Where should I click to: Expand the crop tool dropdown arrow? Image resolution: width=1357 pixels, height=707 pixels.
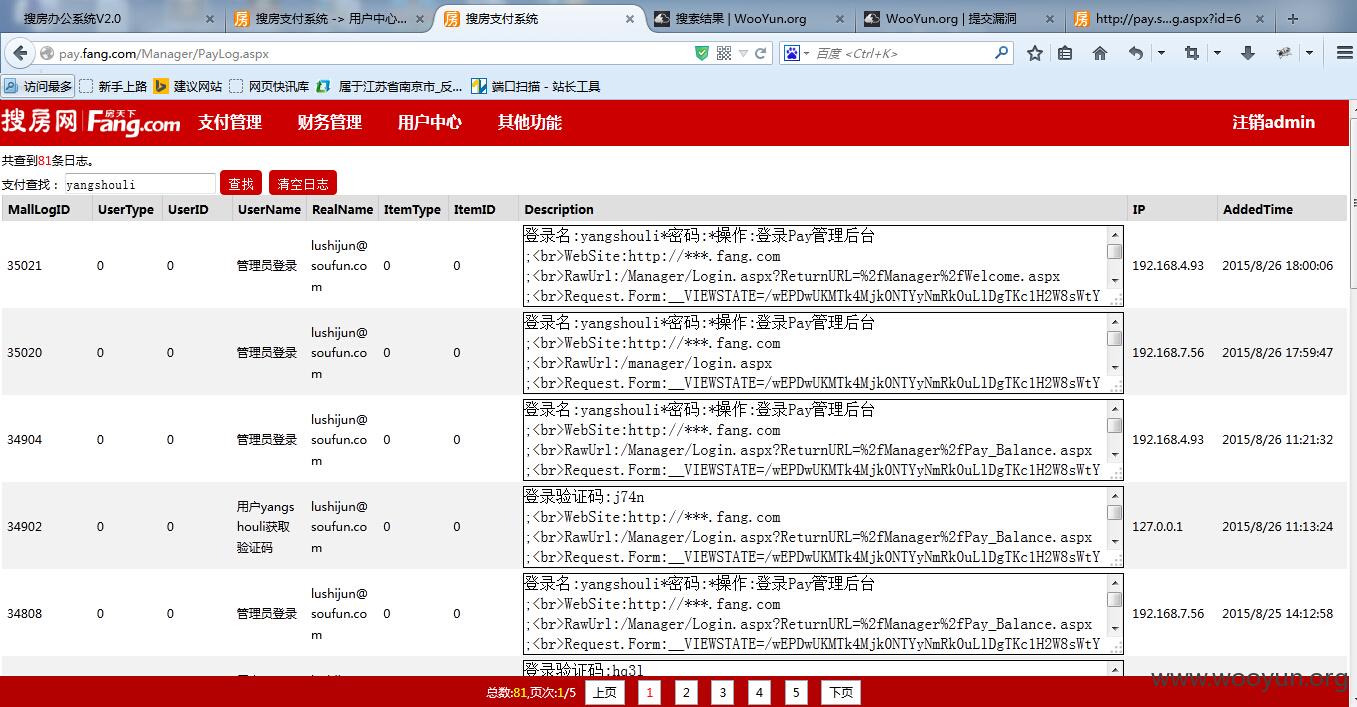coord(1217,53)
